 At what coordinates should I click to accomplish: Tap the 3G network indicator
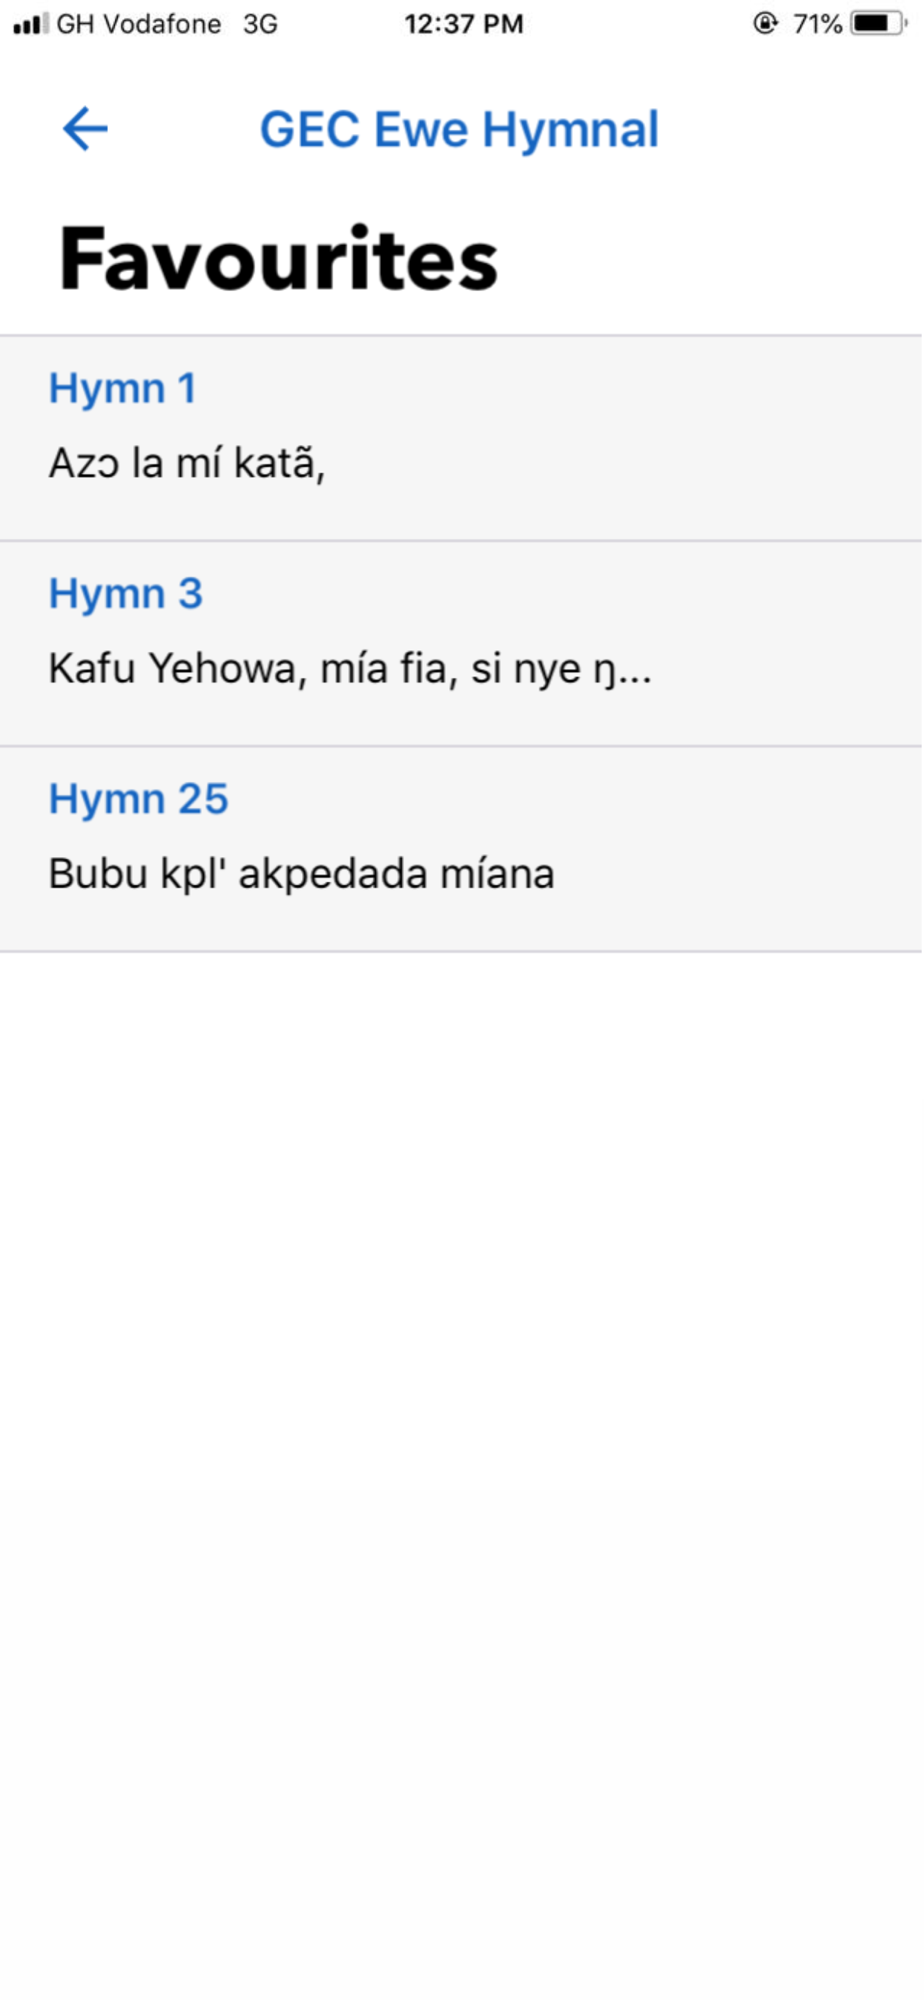(x=261, y=24)
